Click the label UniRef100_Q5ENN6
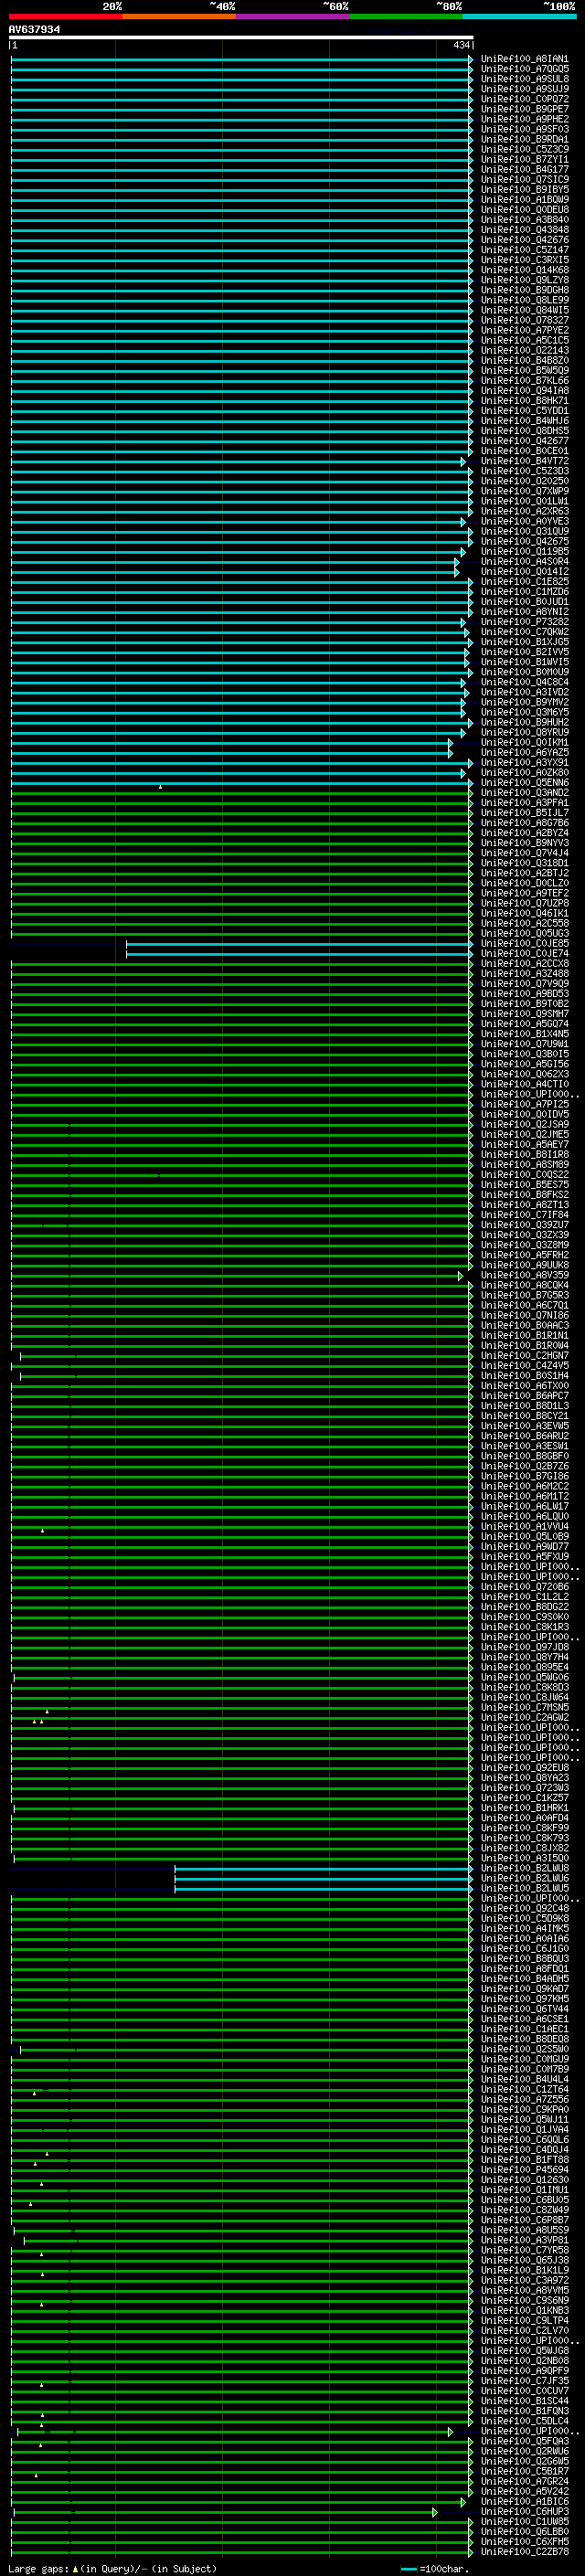 click(x=525, y=783)
